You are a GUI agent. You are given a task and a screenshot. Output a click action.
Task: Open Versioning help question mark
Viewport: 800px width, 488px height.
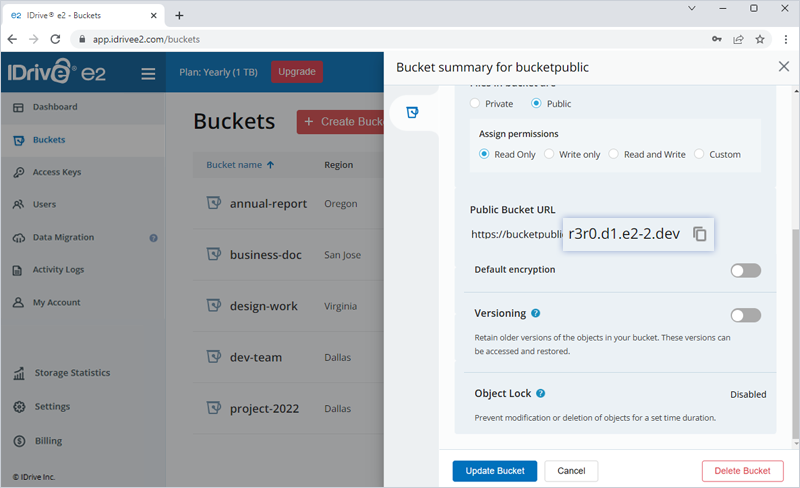pyautogui.click(x=535, y=313)
